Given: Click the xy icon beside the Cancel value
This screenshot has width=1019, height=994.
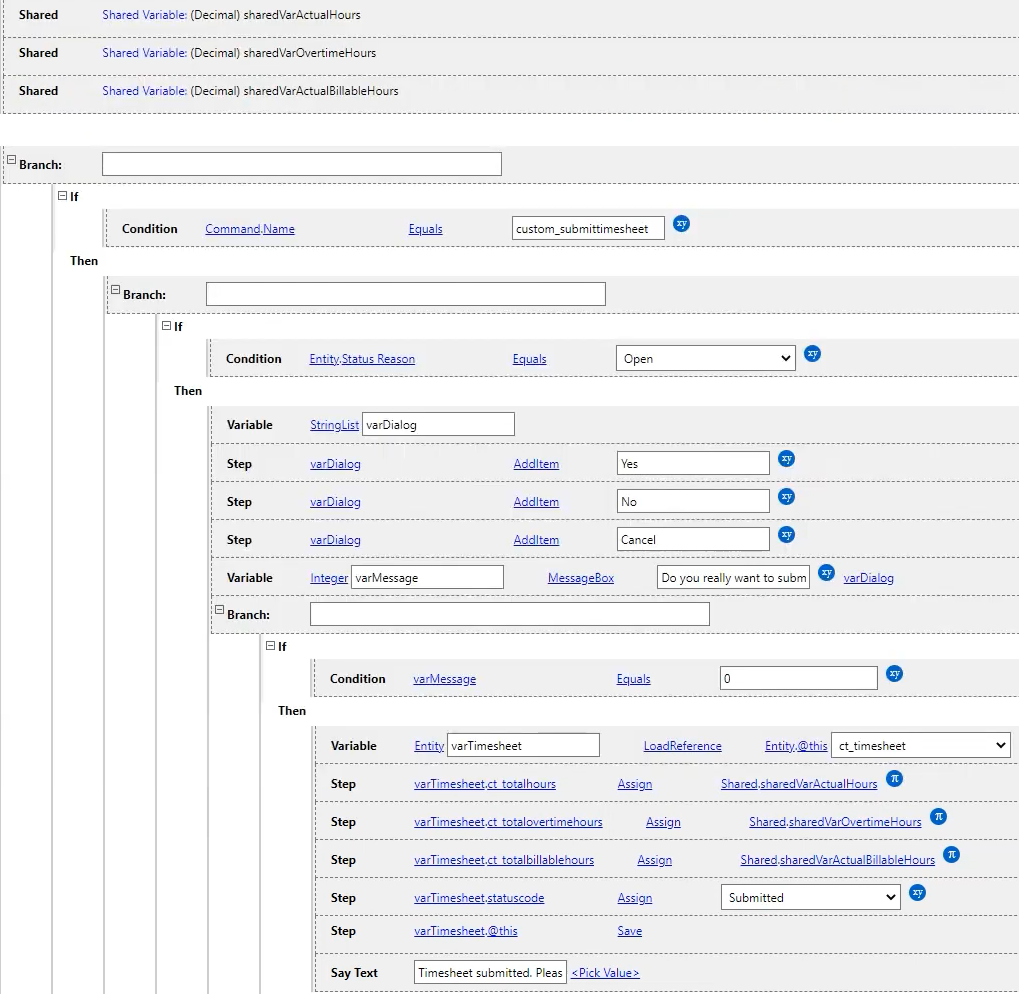Looking at the screenshot, I should [786, 535].
